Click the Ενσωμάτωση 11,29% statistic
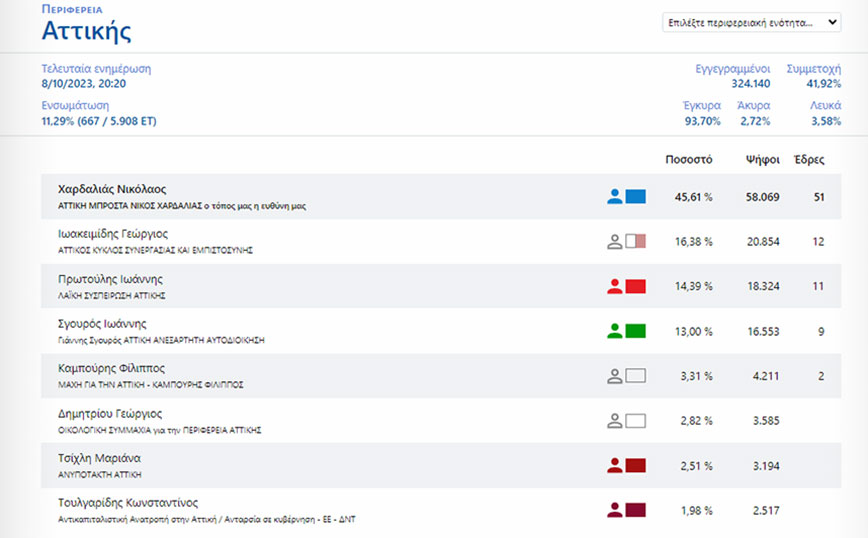 98,121
